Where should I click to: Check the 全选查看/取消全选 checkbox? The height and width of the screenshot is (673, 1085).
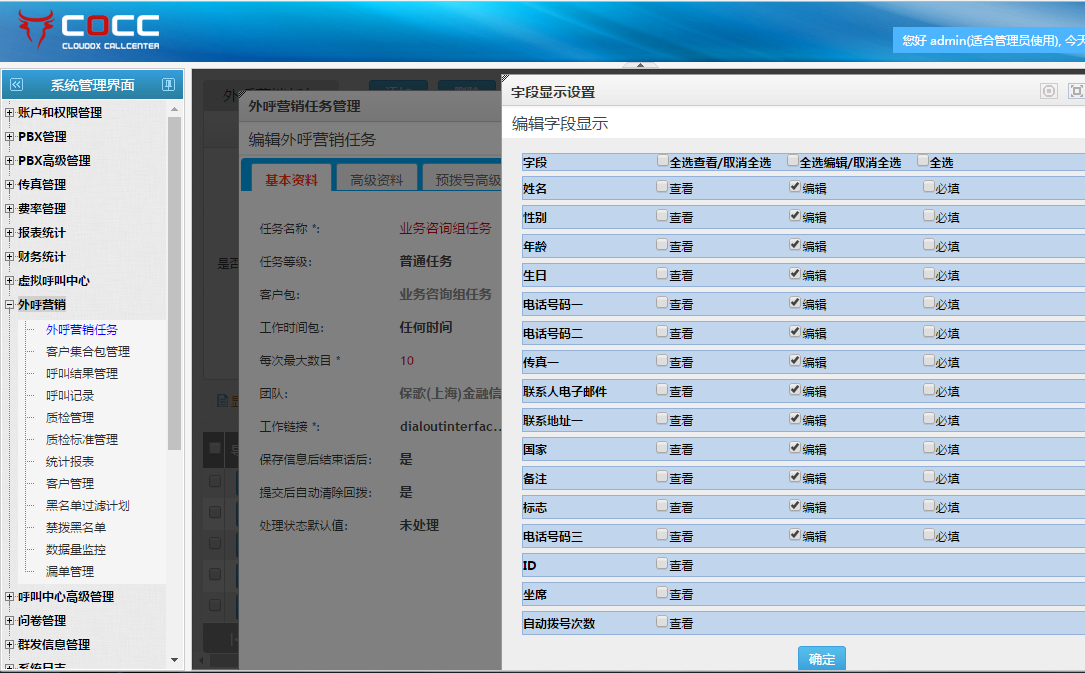click(663, 161)
